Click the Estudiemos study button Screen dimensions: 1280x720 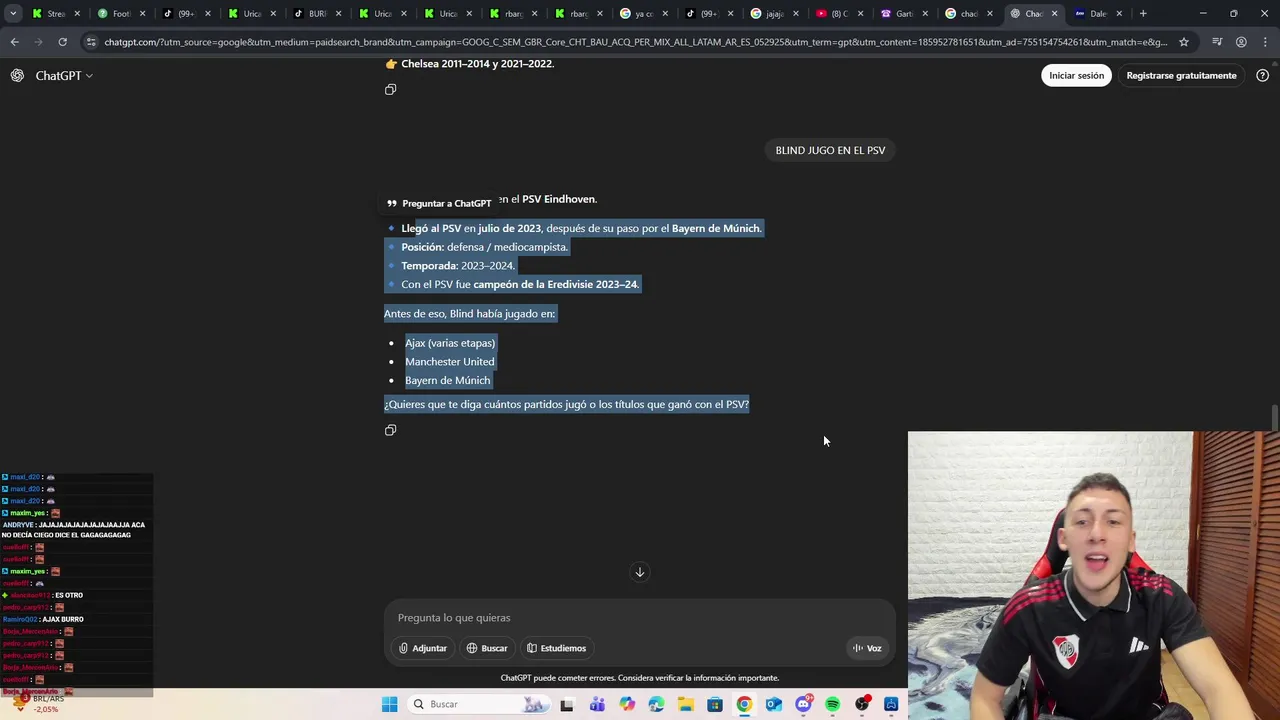pyautogui.click(x=556, y=648)
